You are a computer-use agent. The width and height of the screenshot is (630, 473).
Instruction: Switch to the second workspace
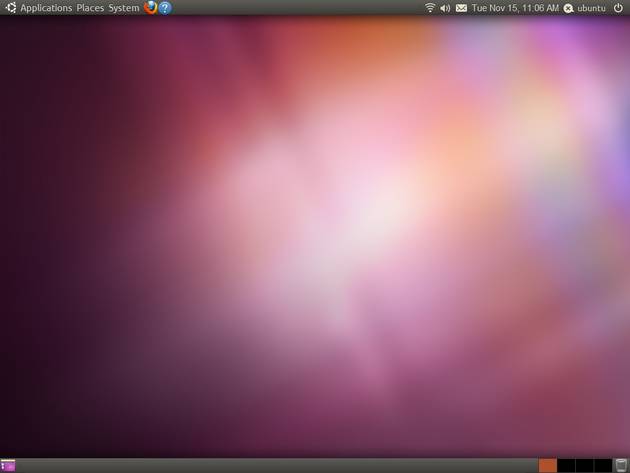click(x=566, y=465)
